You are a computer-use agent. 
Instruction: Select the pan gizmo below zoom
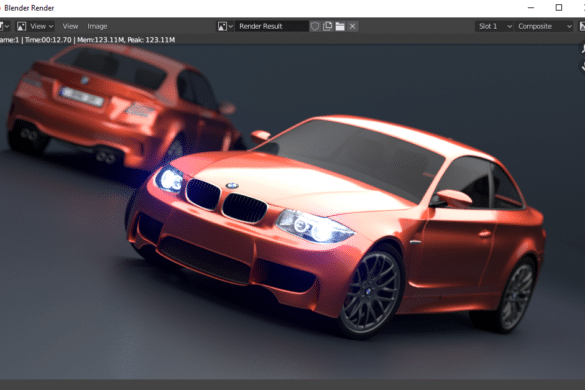(582, 66)
